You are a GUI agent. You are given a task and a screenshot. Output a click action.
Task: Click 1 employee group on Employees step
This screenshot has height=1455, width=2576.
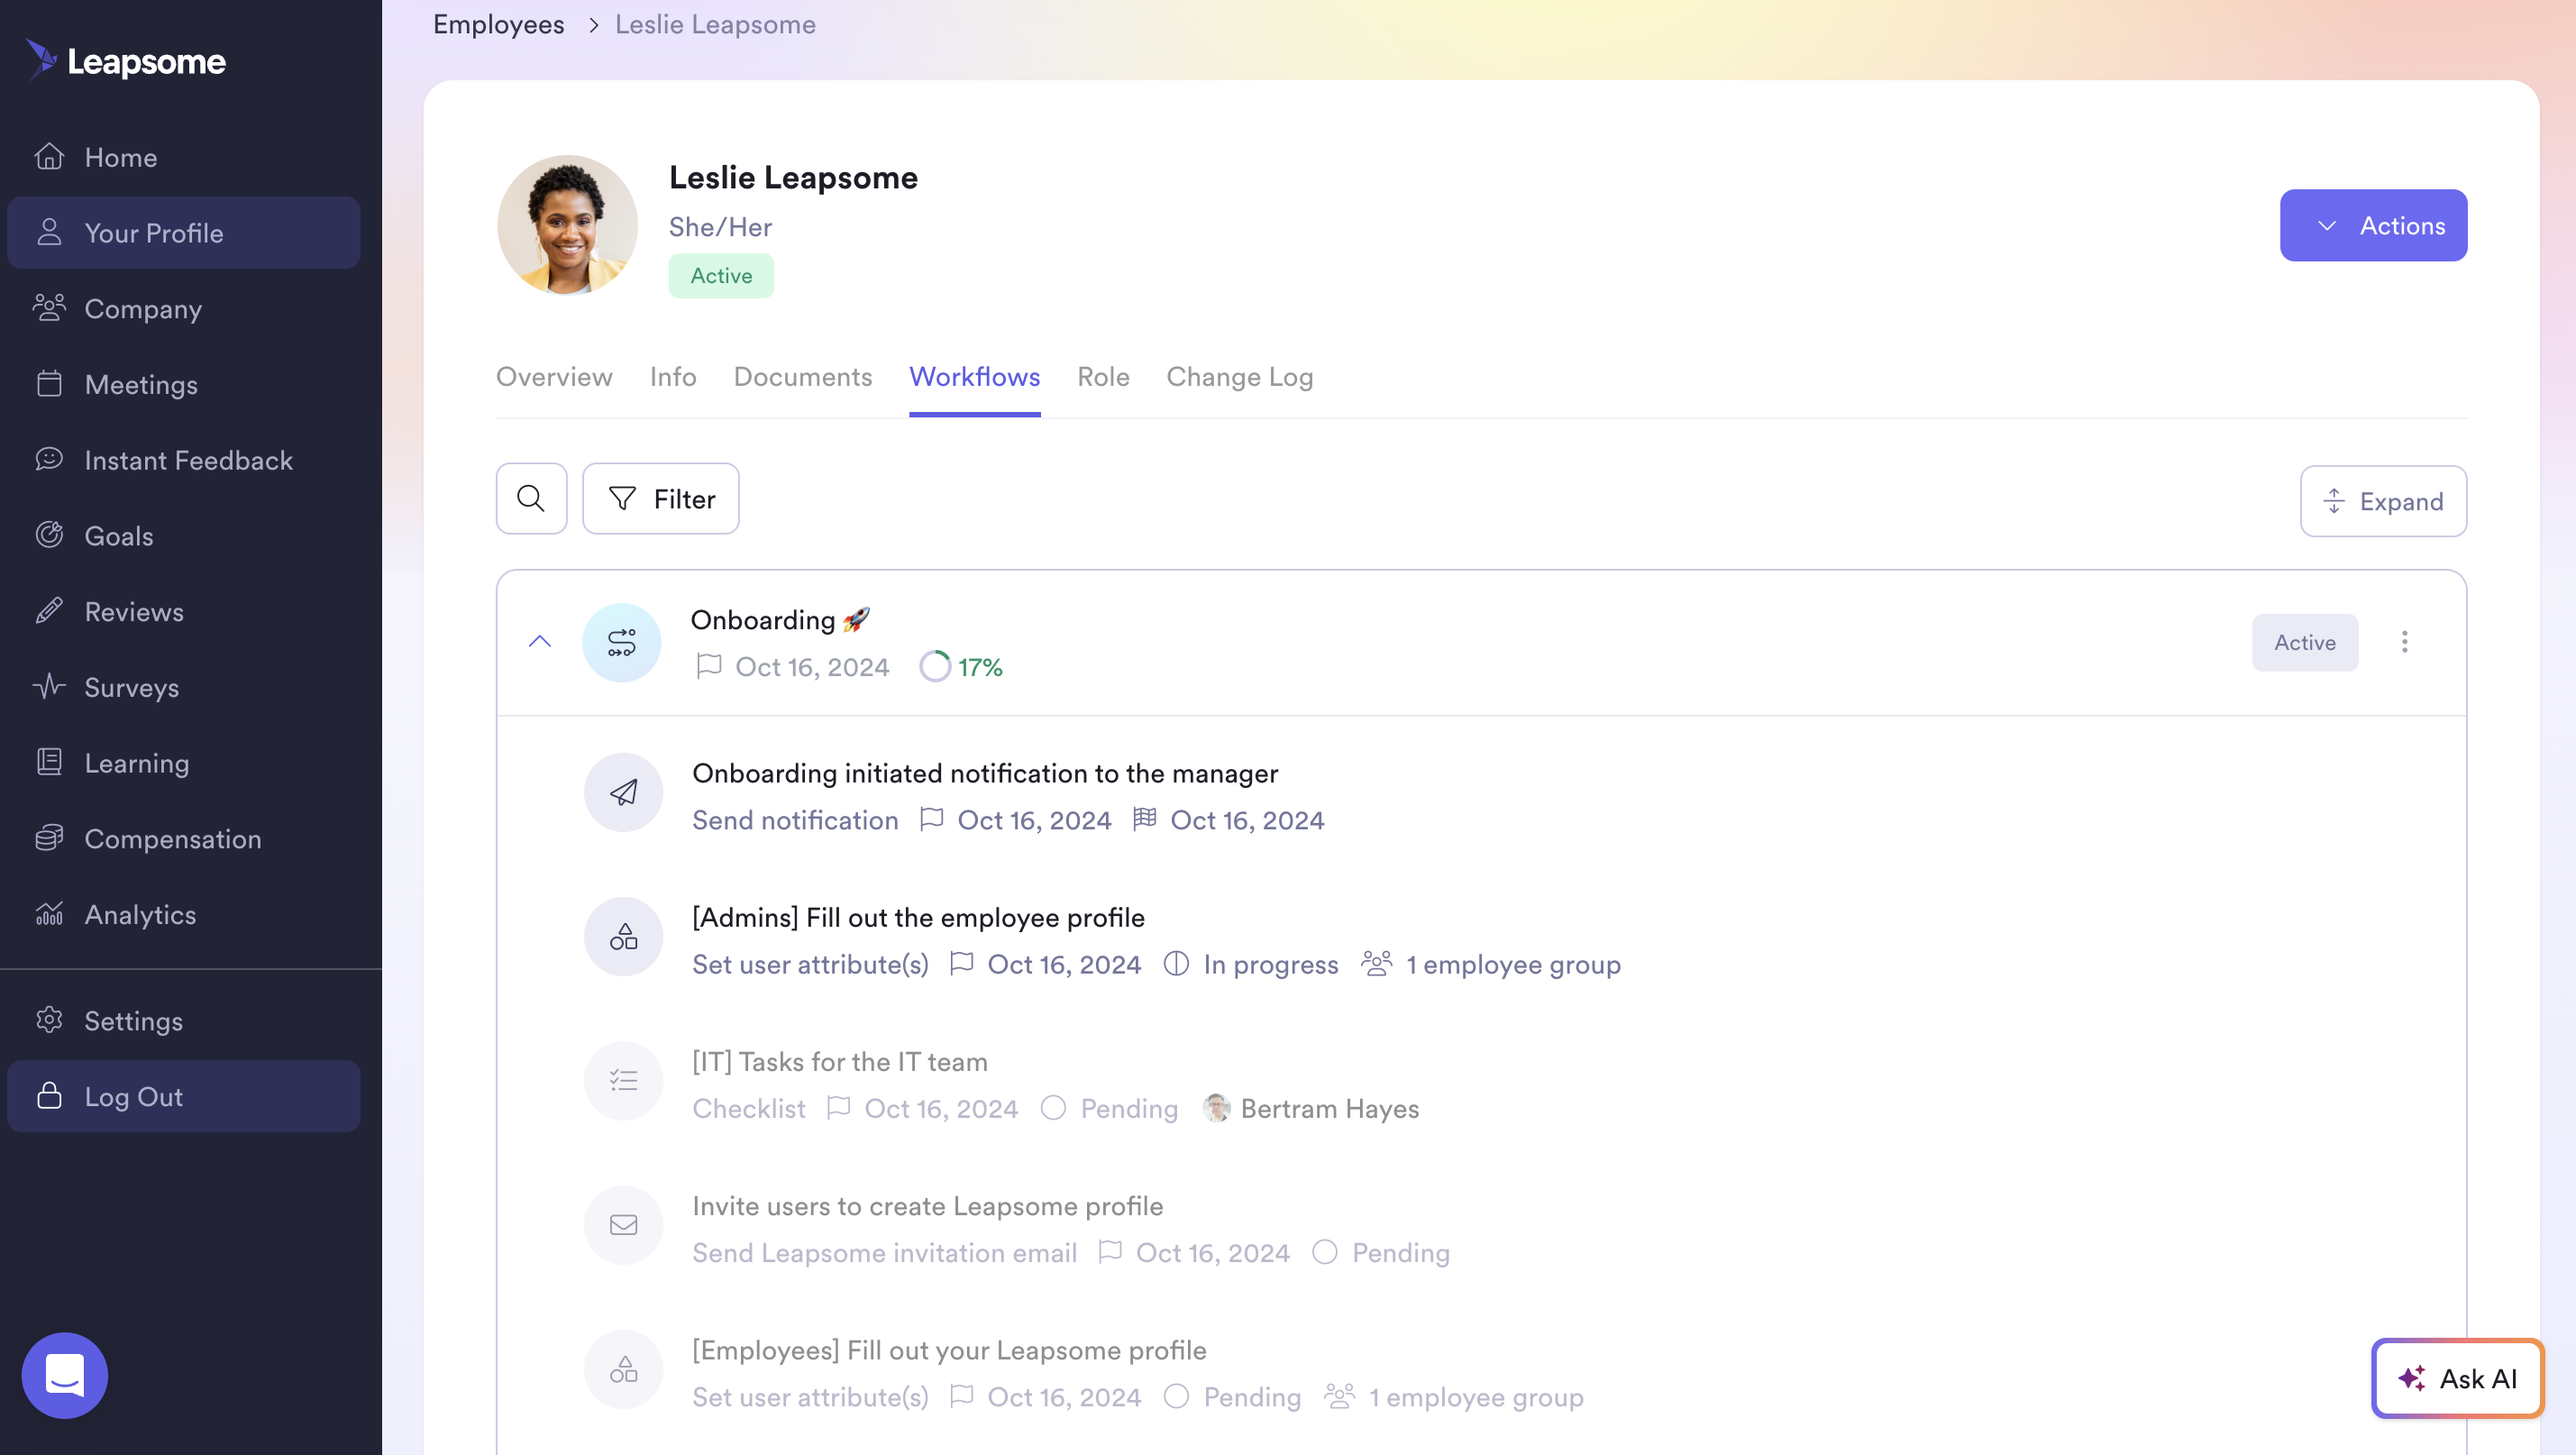click(x=1454, y=1396)
